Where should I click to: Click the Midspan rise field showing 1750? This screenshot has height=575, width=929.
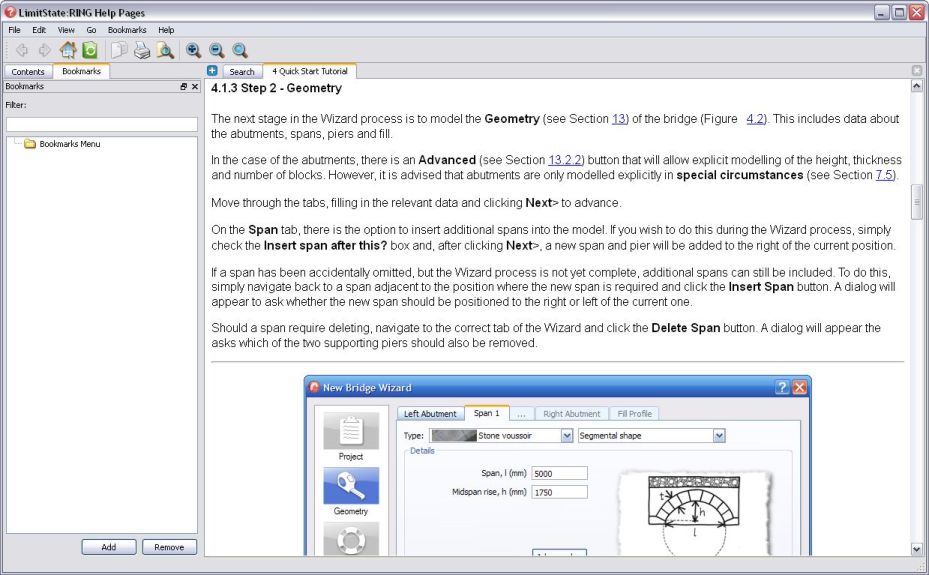pyautogui.click(x=559, y=492)
